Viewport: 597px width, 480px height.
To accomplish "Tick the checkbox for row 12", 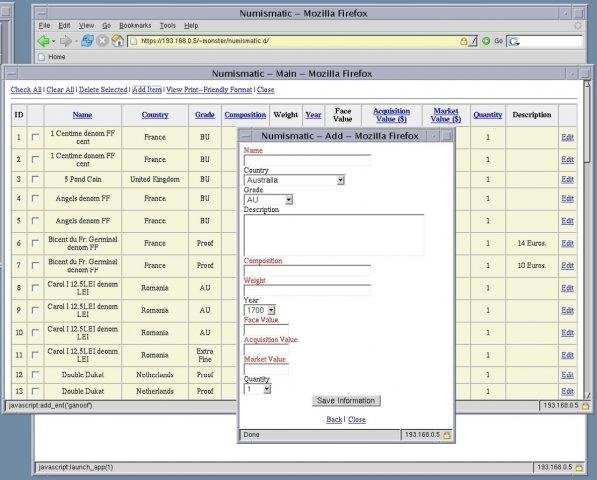I will [35, 375].
